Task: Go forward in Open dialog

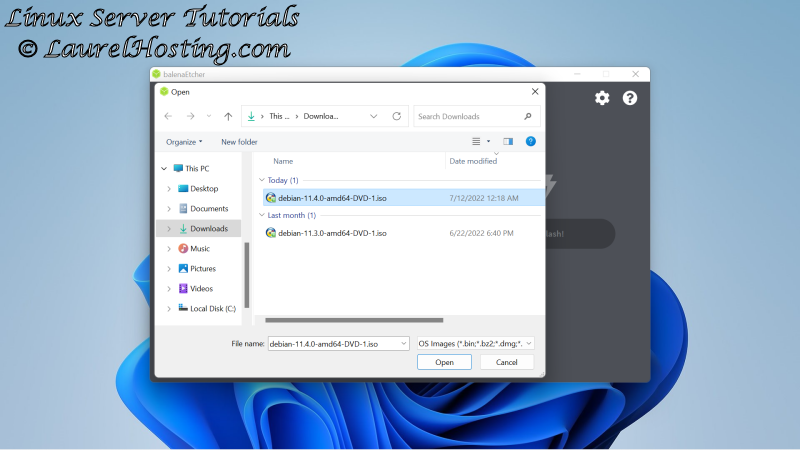Action: pos(190,116)
